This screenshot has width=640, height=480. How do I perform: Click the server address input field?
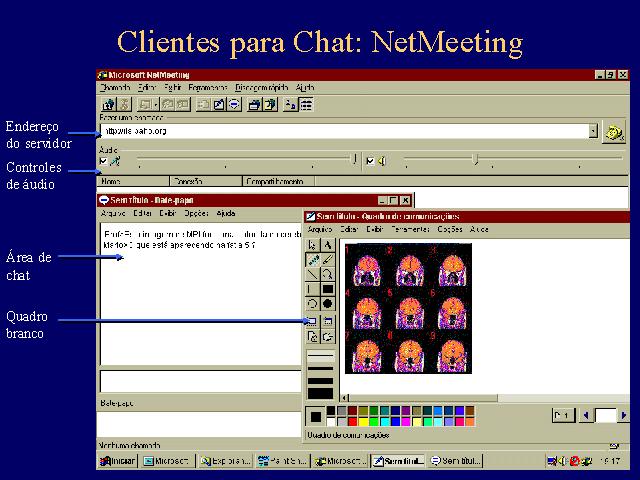345,131
